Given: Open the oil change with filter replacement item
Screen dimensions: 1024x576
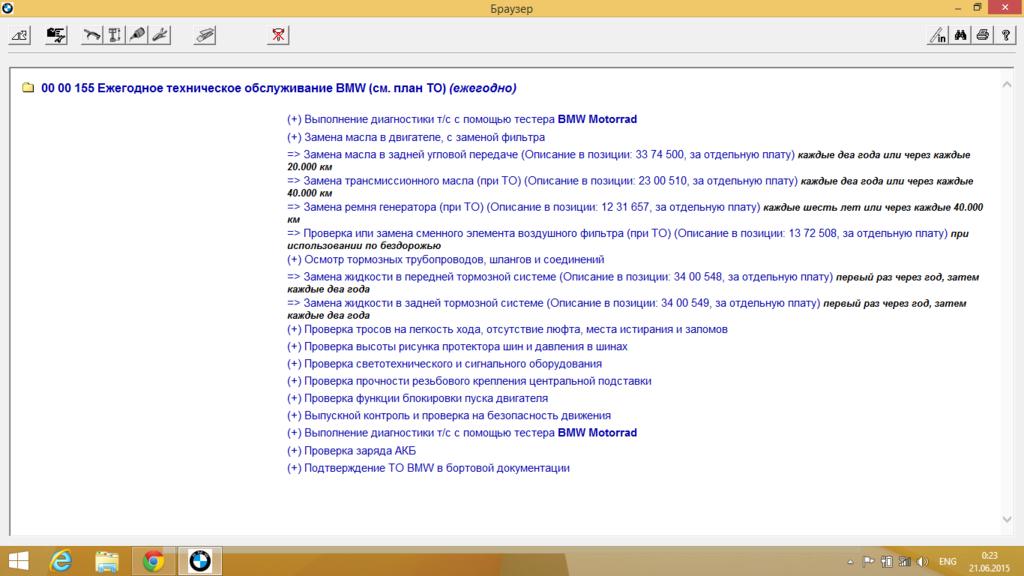Looking at the screenshot, I should (415, 137).
